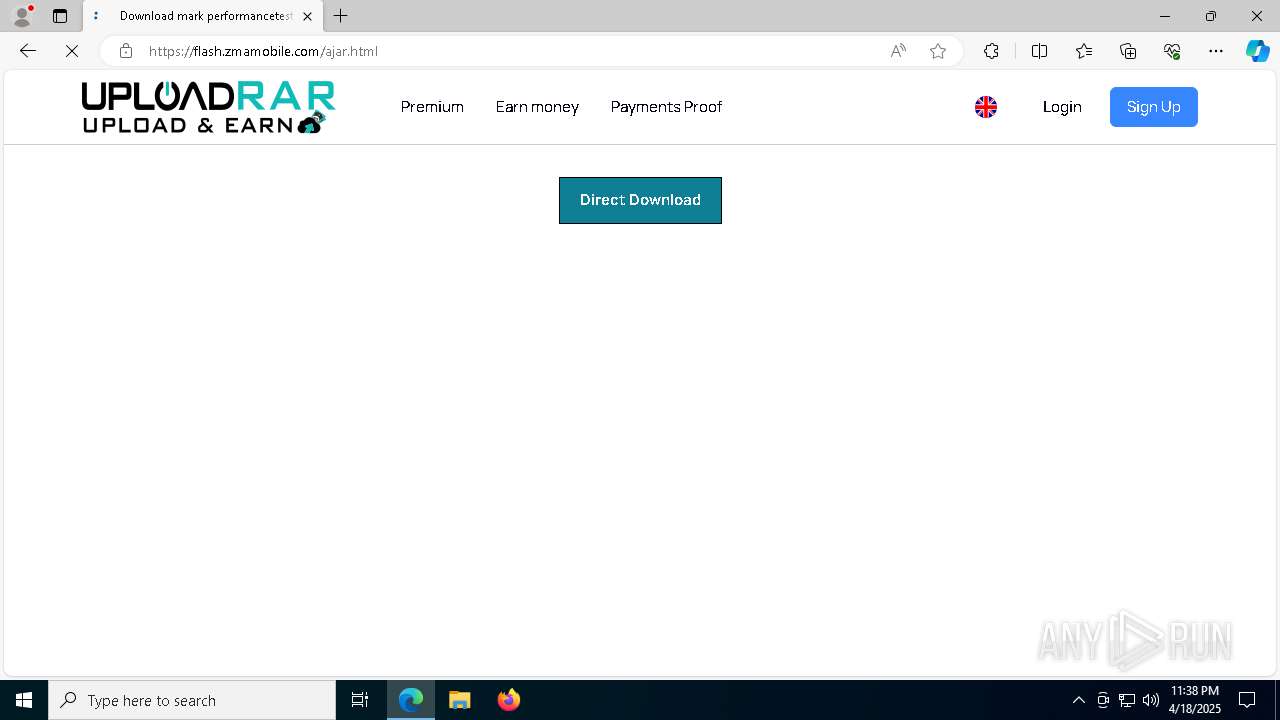This screenshot has width=1280, height=720.
Task: Open Browser essentials heart icon
Action: pos(1172,51)
